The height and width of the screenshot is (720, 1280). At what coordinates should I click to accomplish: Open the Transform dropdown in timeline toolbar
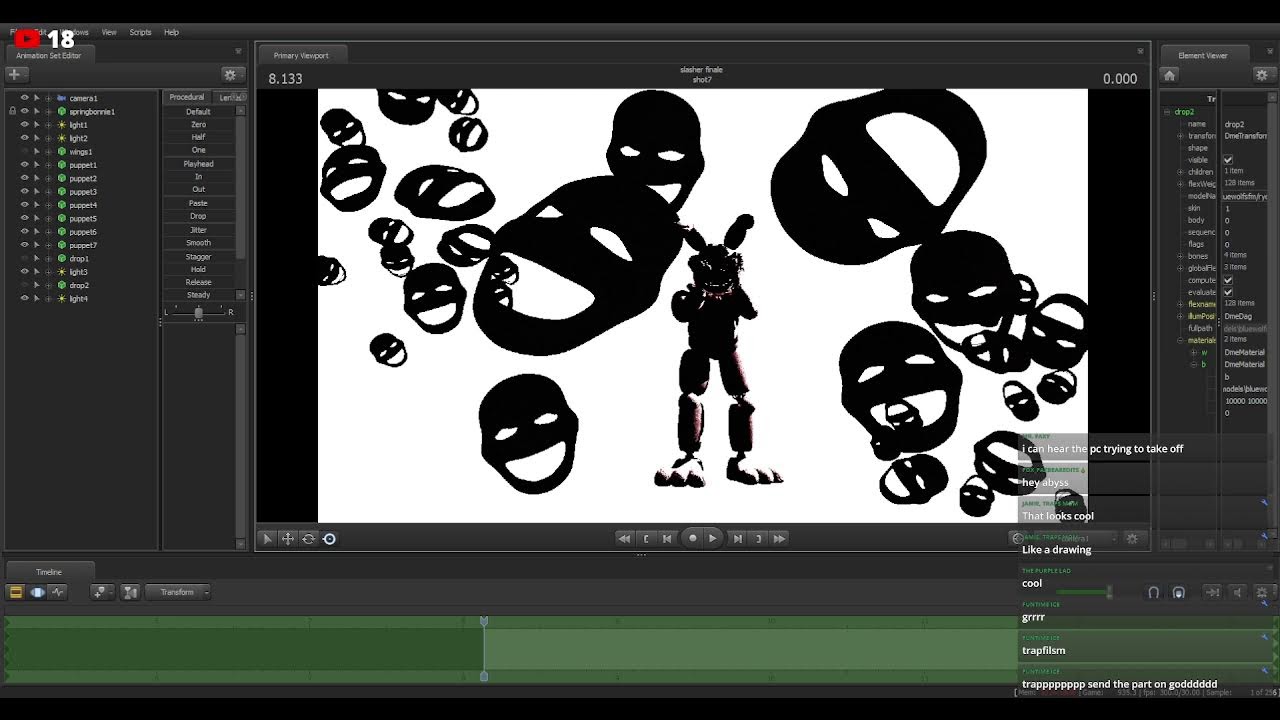pyautogui.click(x=178, y=592)
